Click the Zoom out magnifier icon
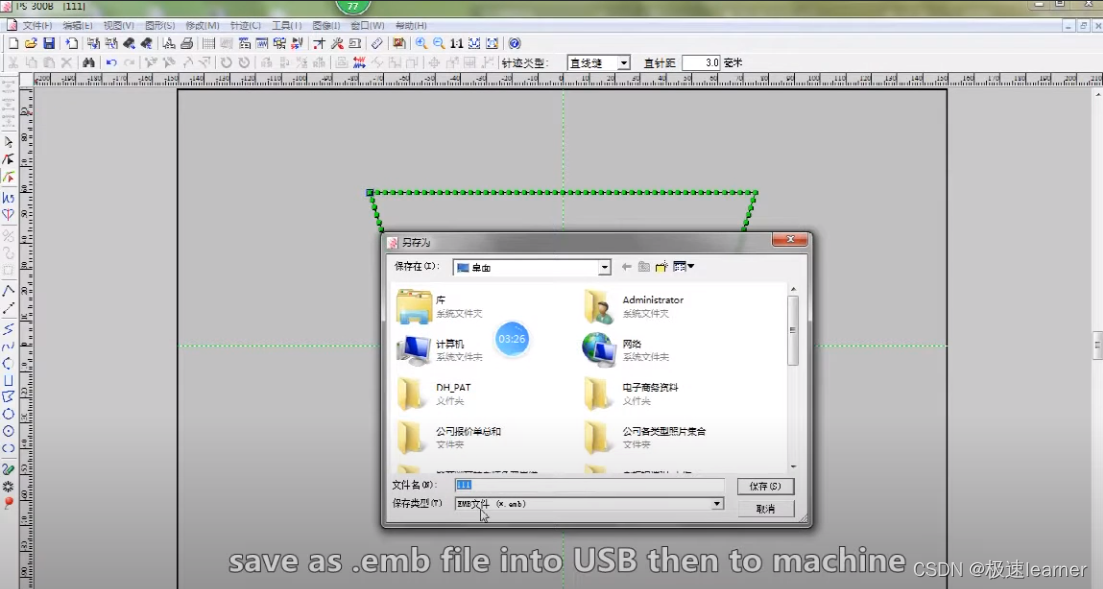1103x589 pixels. 439,44
